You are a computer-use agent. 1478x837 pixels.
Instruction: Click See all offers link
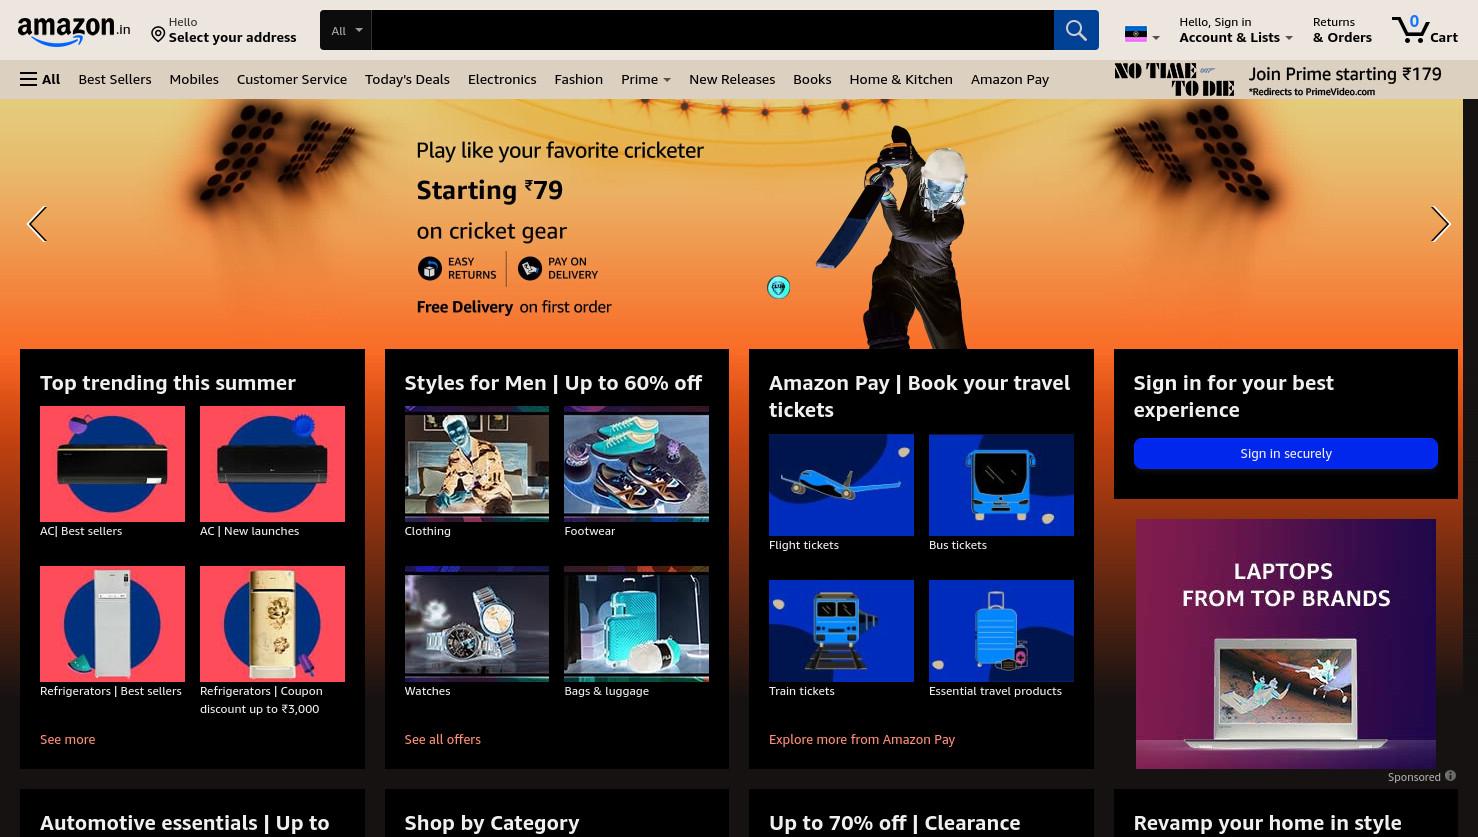click(x=442, y=739)
